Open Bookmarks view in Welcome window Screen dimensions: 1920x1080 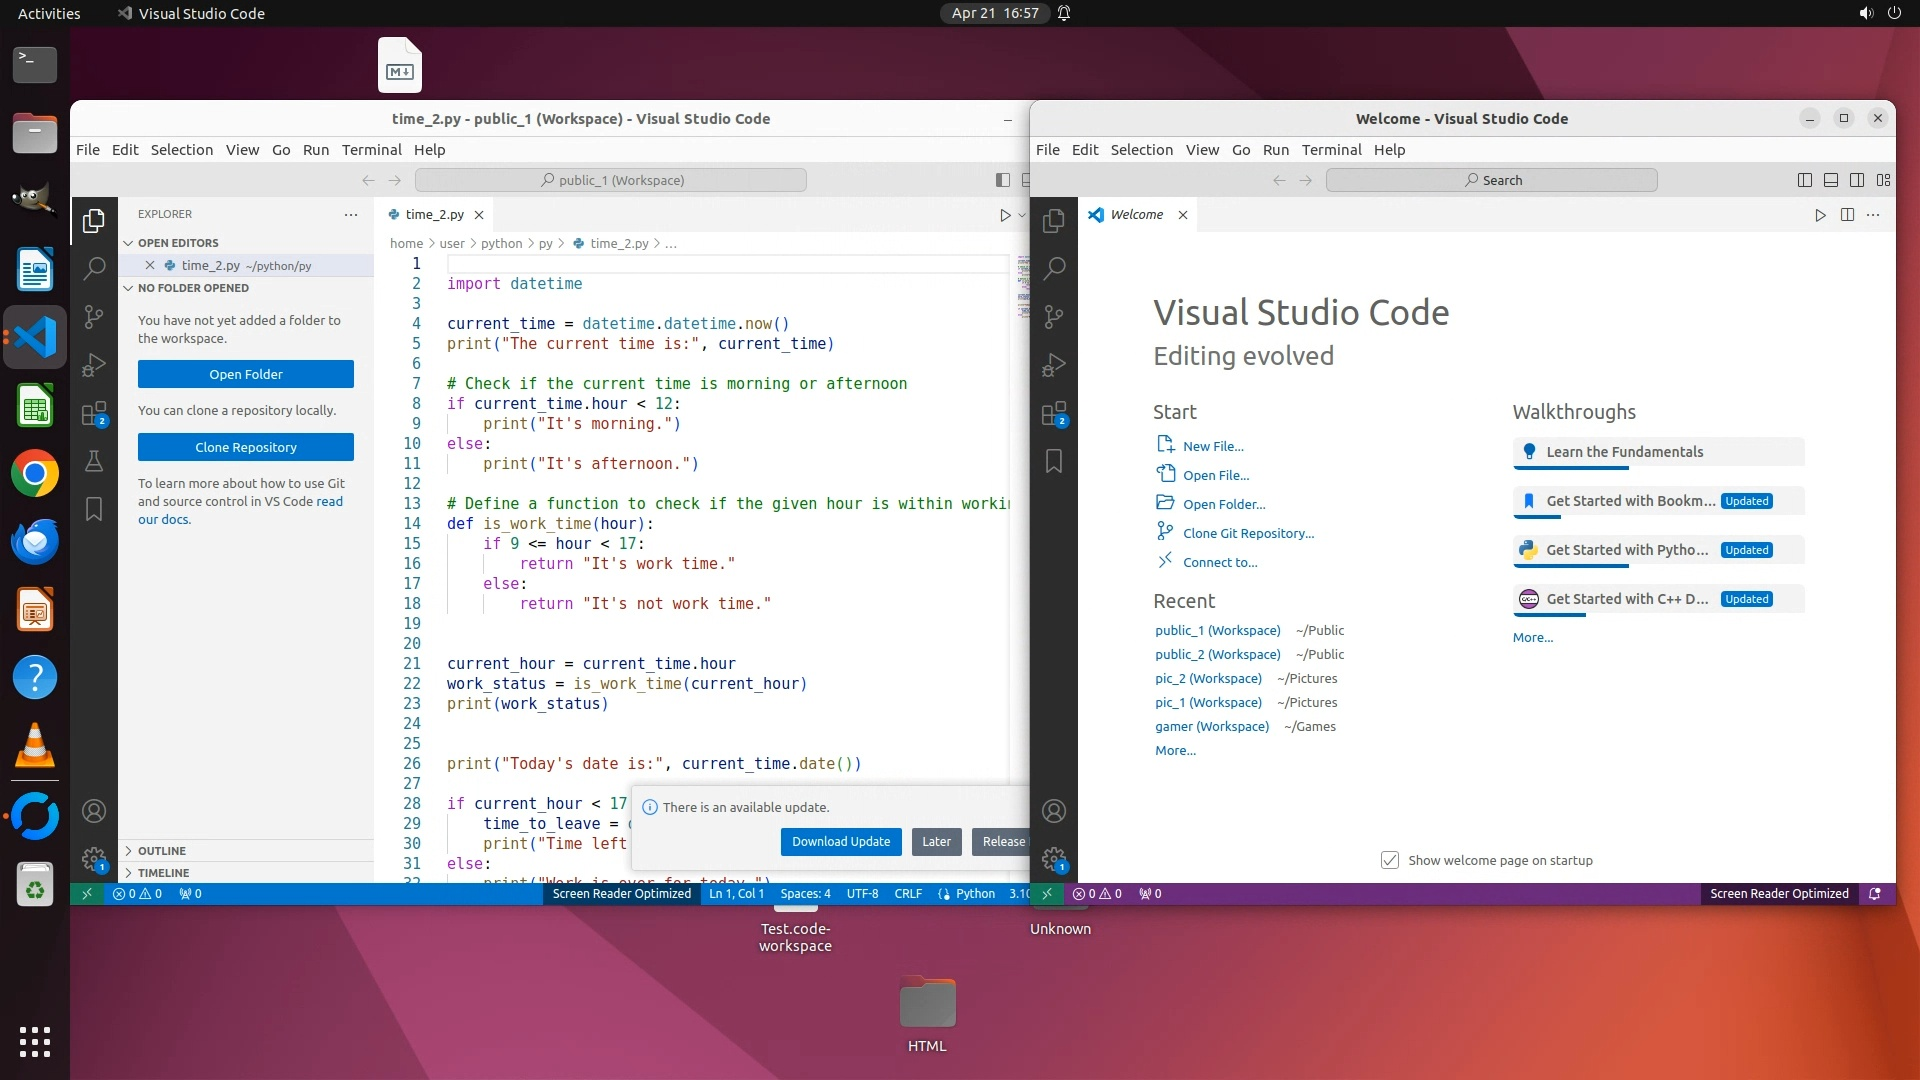(x=1054, y=461)
